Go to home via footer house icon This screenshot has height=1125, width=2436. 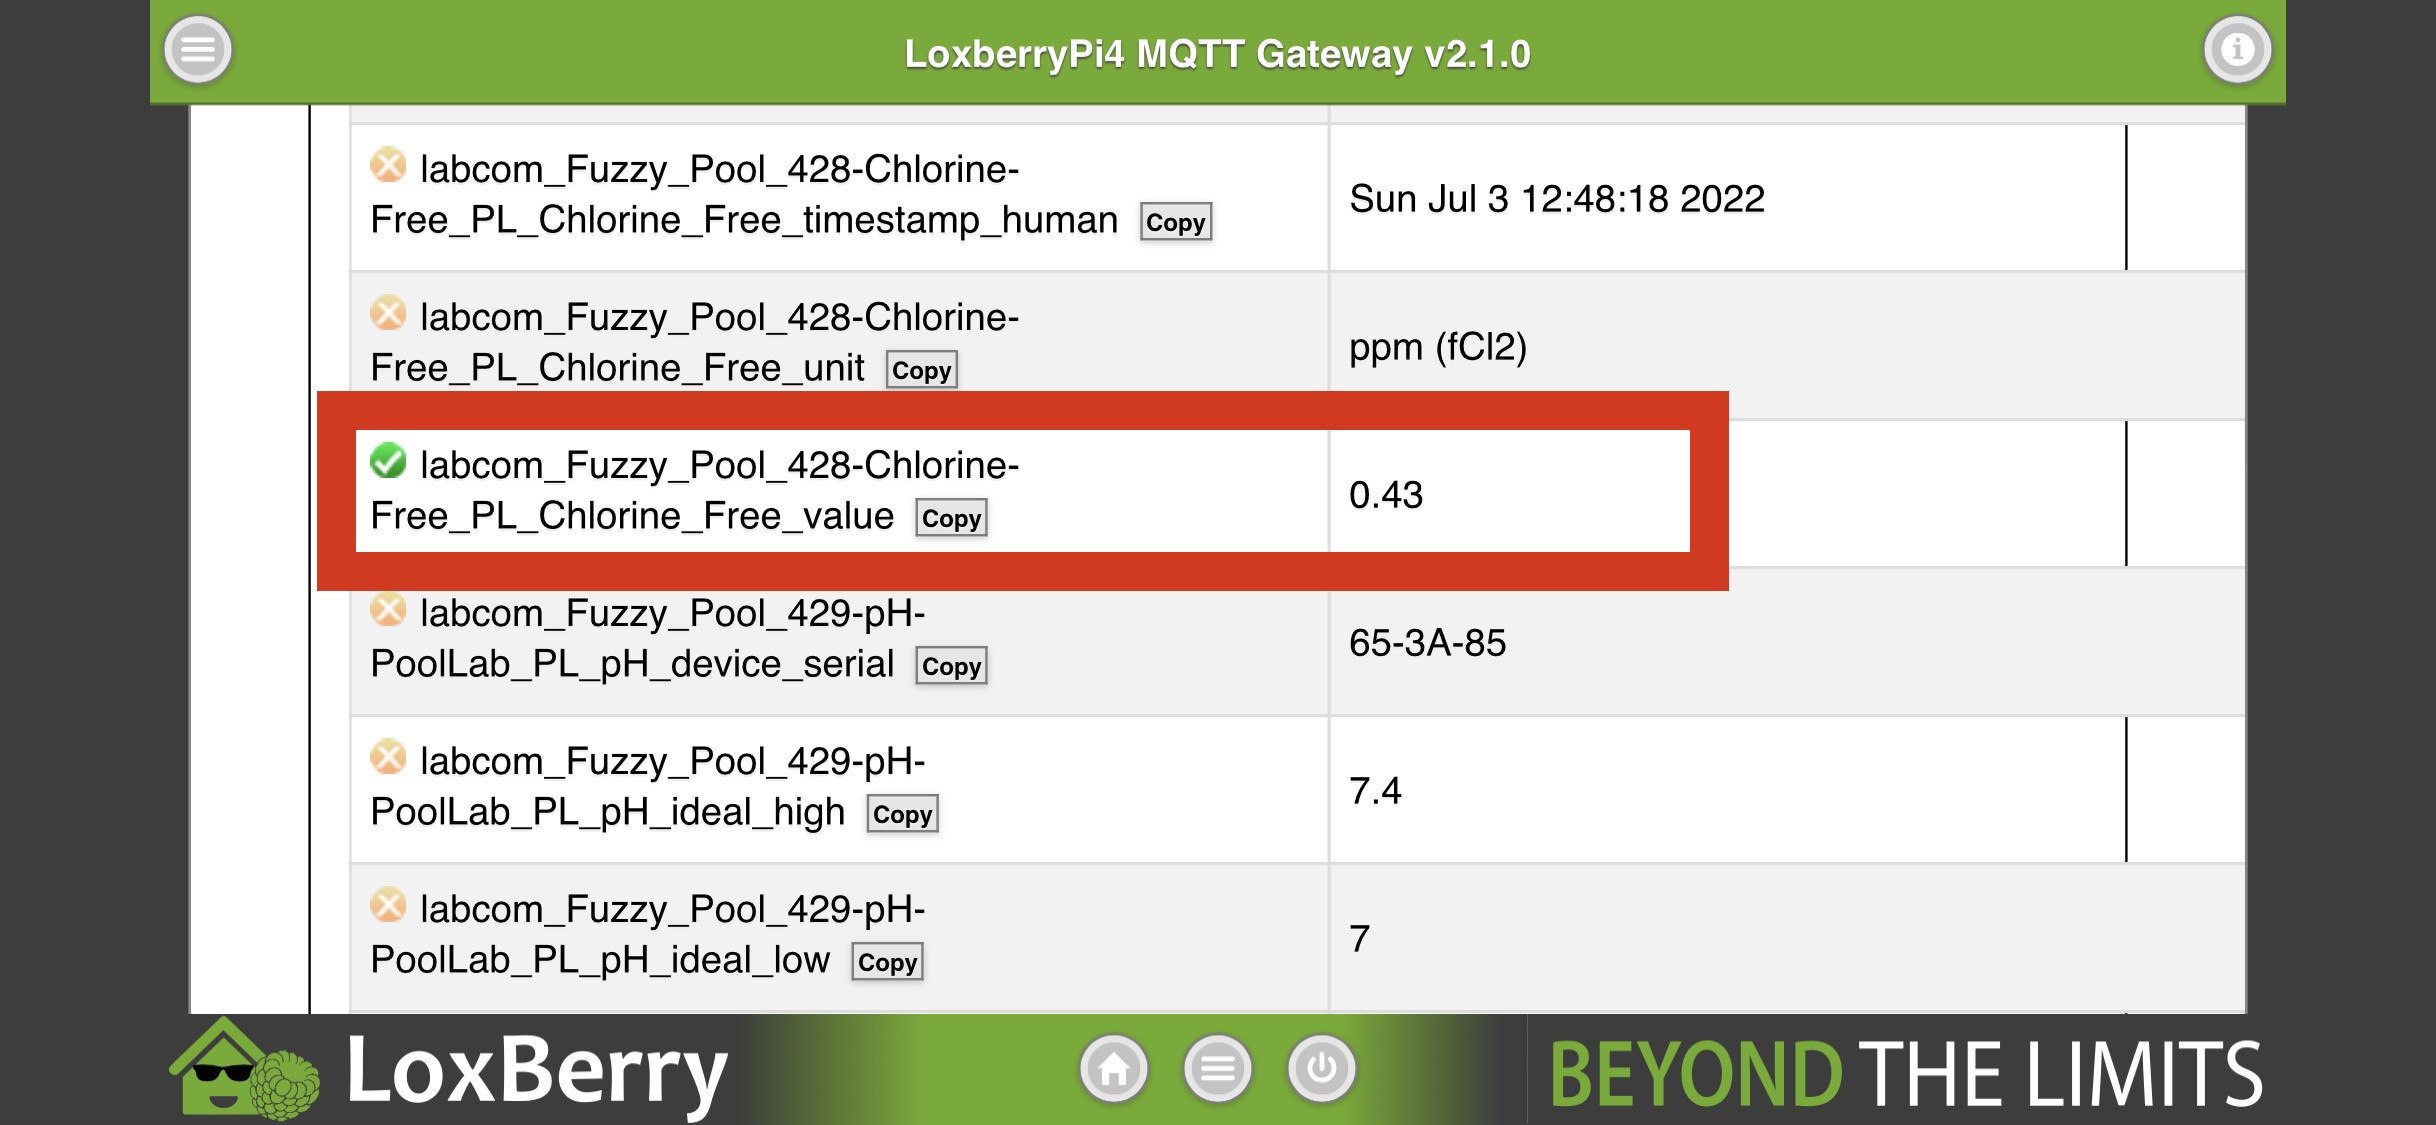point(1114,1069)
